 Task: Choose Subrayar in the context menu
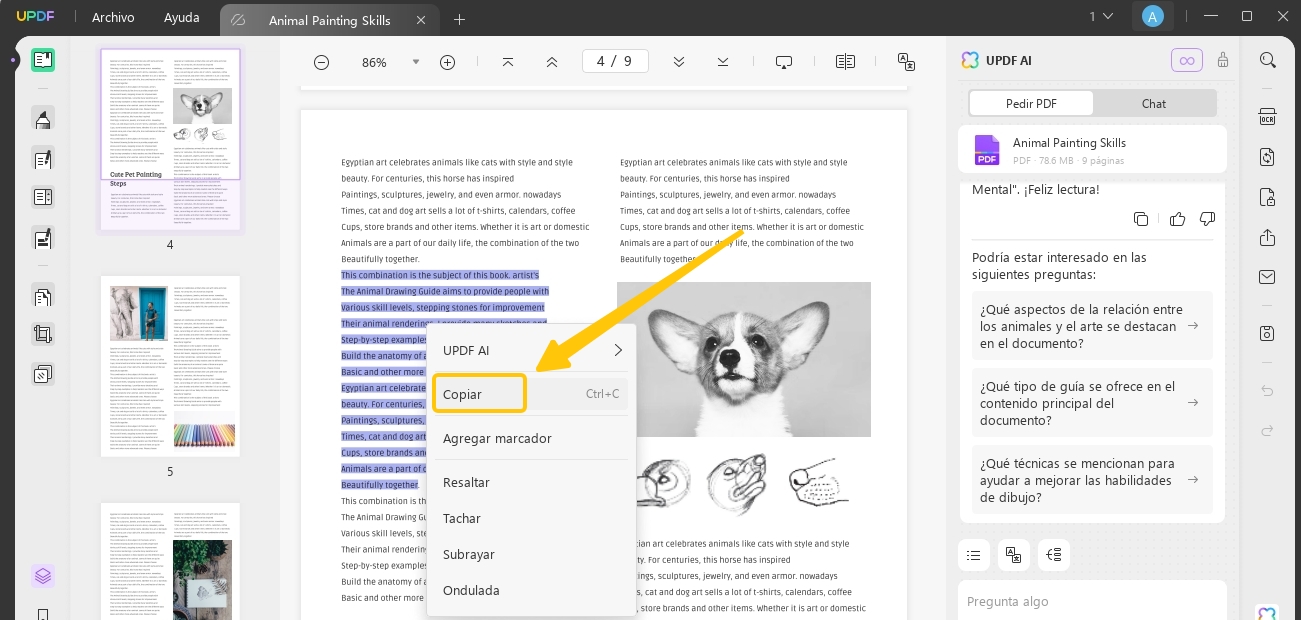click(531, 554)
